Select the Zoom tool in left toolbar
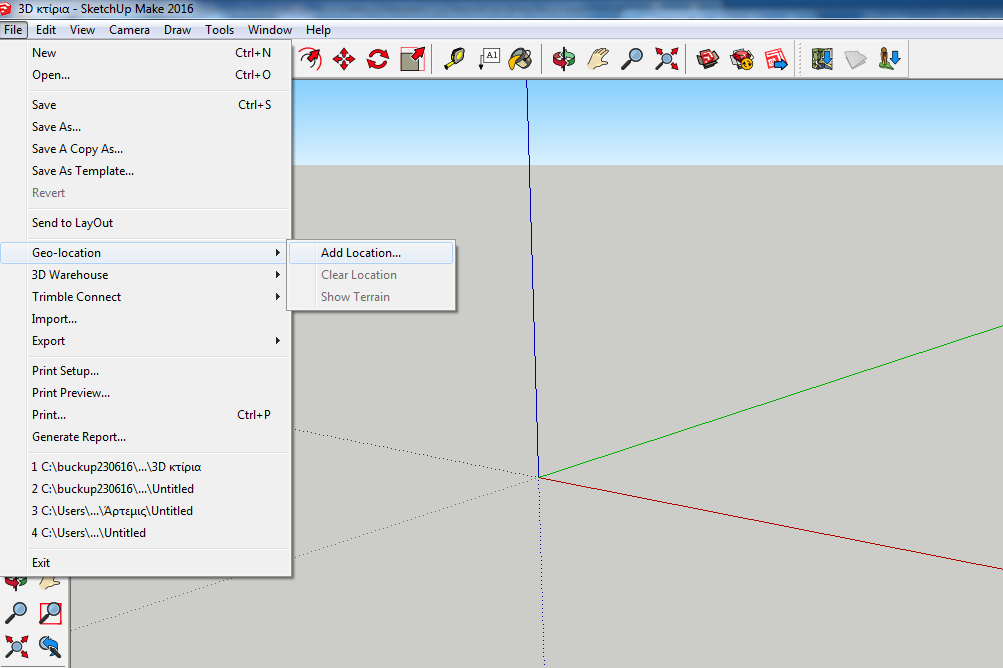This screenshot has width=1003, height=668. 16,612
